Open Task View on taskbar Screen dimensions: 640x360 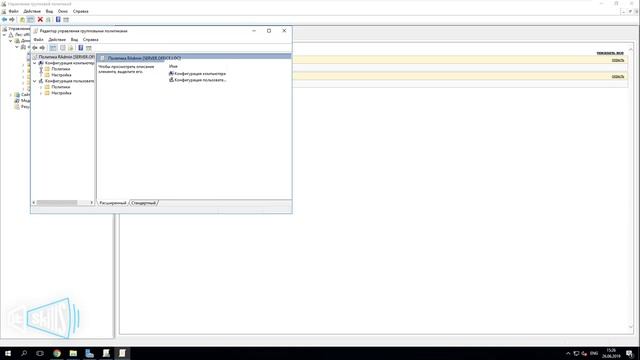(x=40, y=353)
